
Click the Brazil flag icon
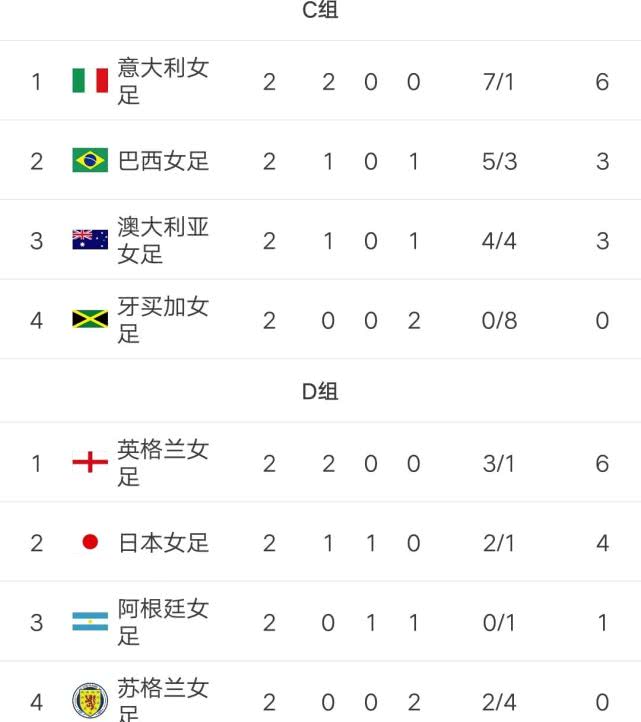tap(90, 160)
